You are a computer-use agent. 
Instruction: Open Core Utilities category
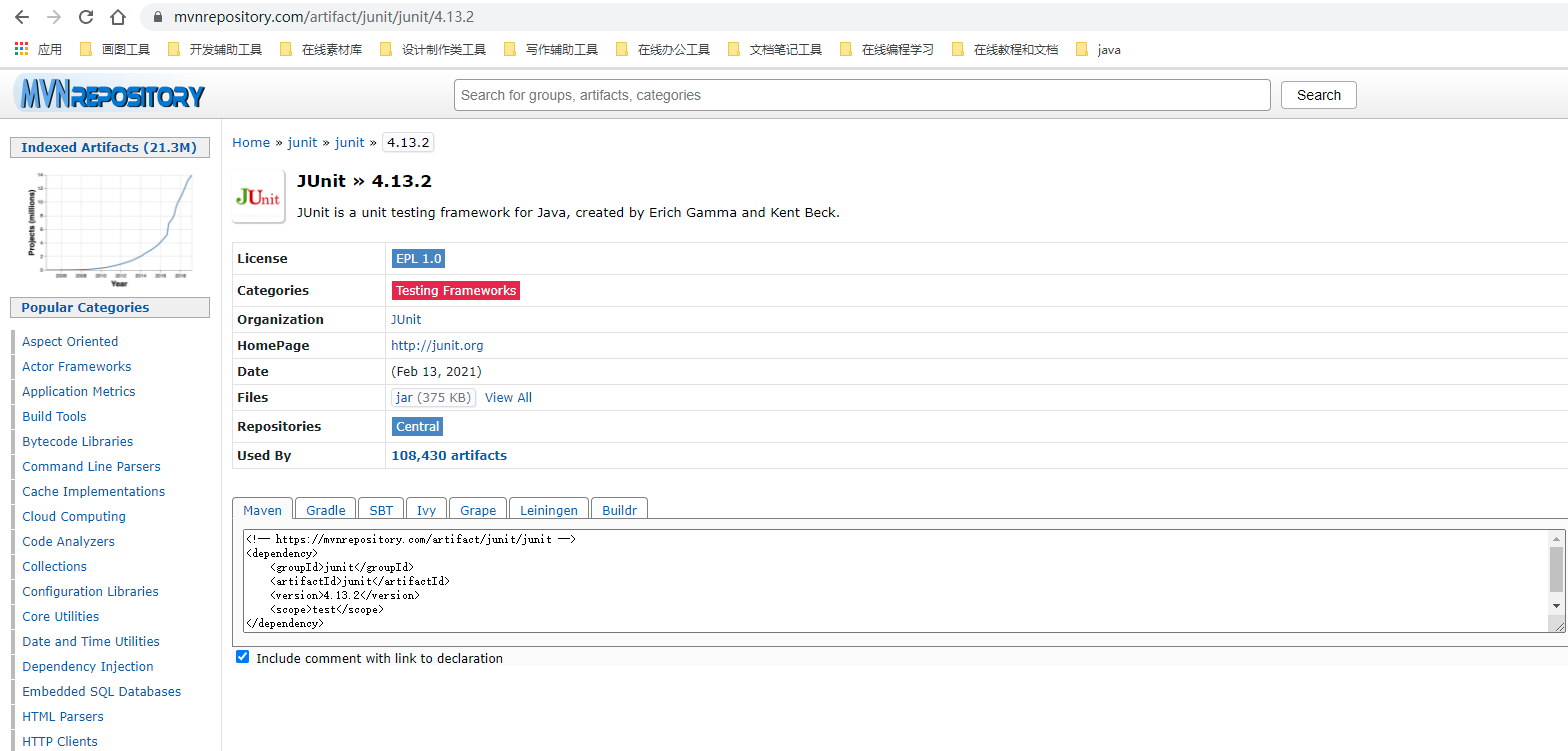pos(61,616)
